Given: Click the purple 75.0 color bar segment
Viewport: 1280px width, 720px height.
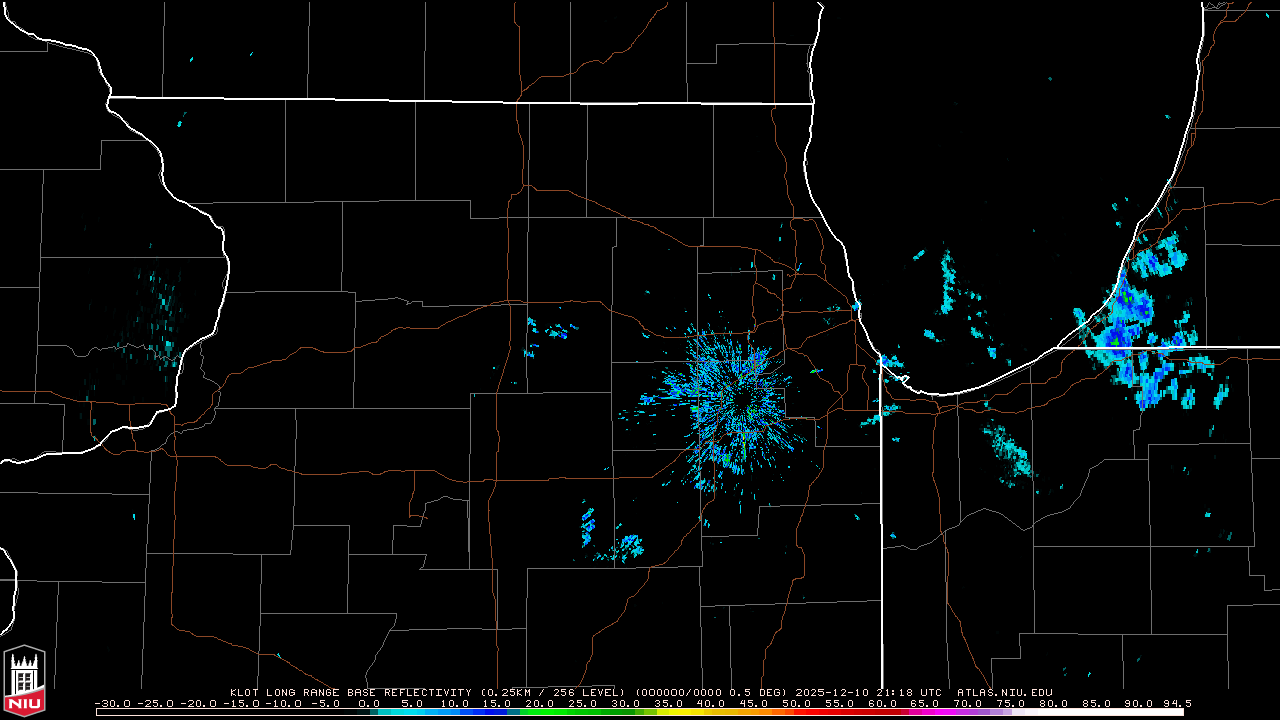Looking at the screenshot, I should [1010, 712].
